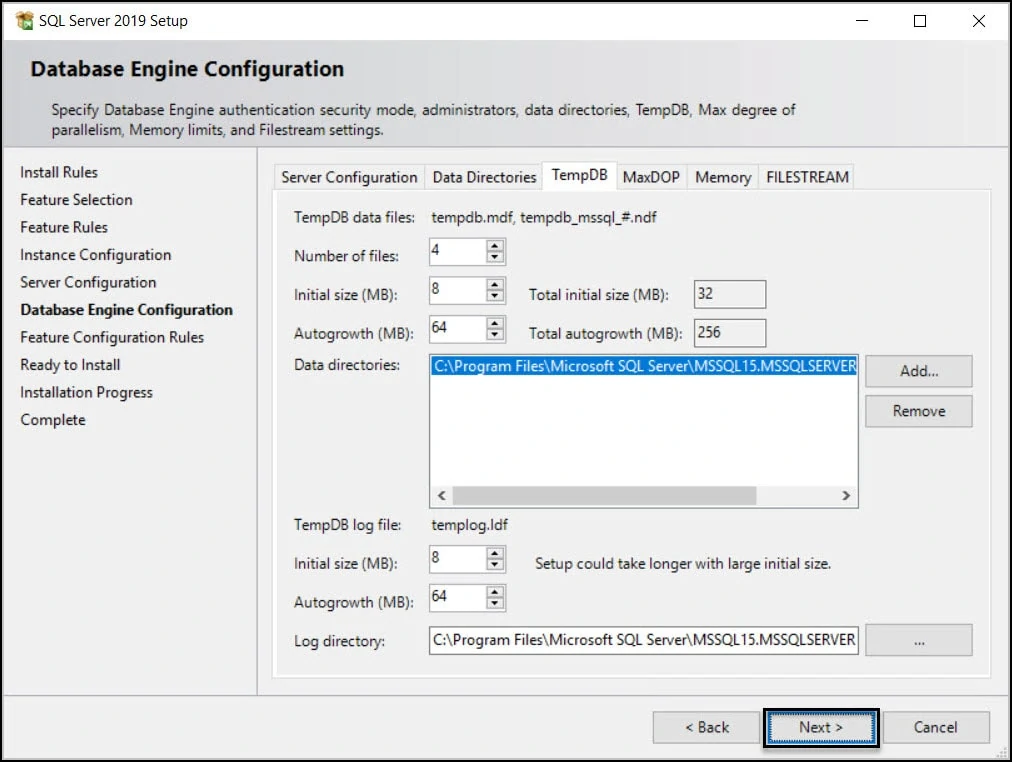Click the Total initial size box
This screenshot has height=762, width=1012.
tap(730, 294)
